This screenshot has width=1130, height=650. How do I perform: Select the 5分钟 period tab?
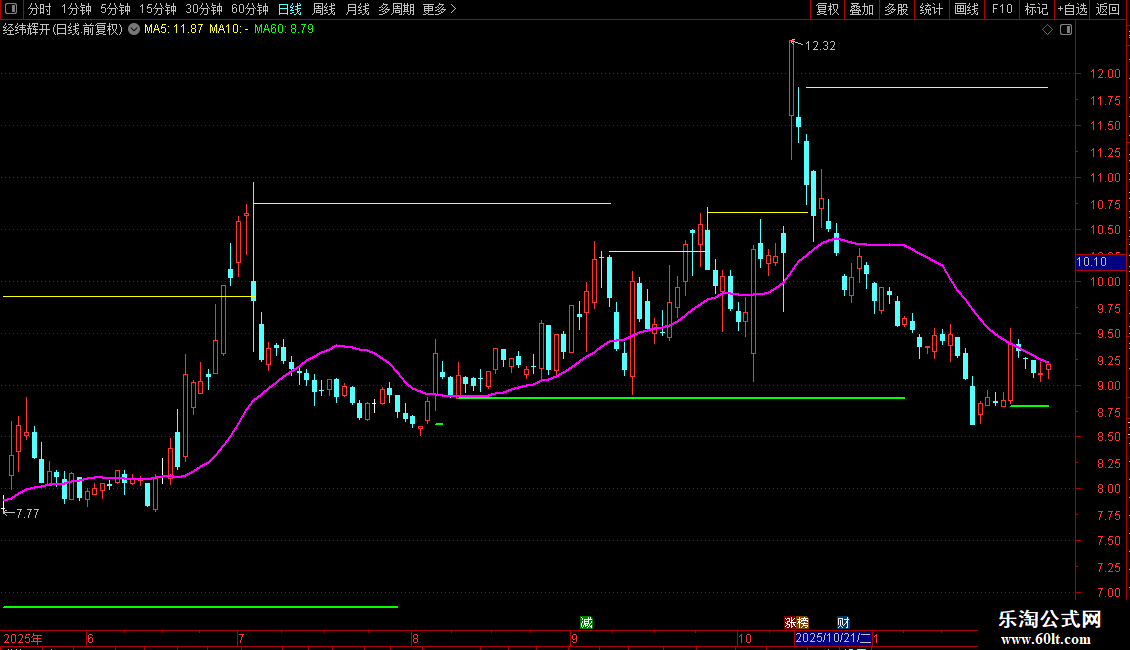pos(115,9)
